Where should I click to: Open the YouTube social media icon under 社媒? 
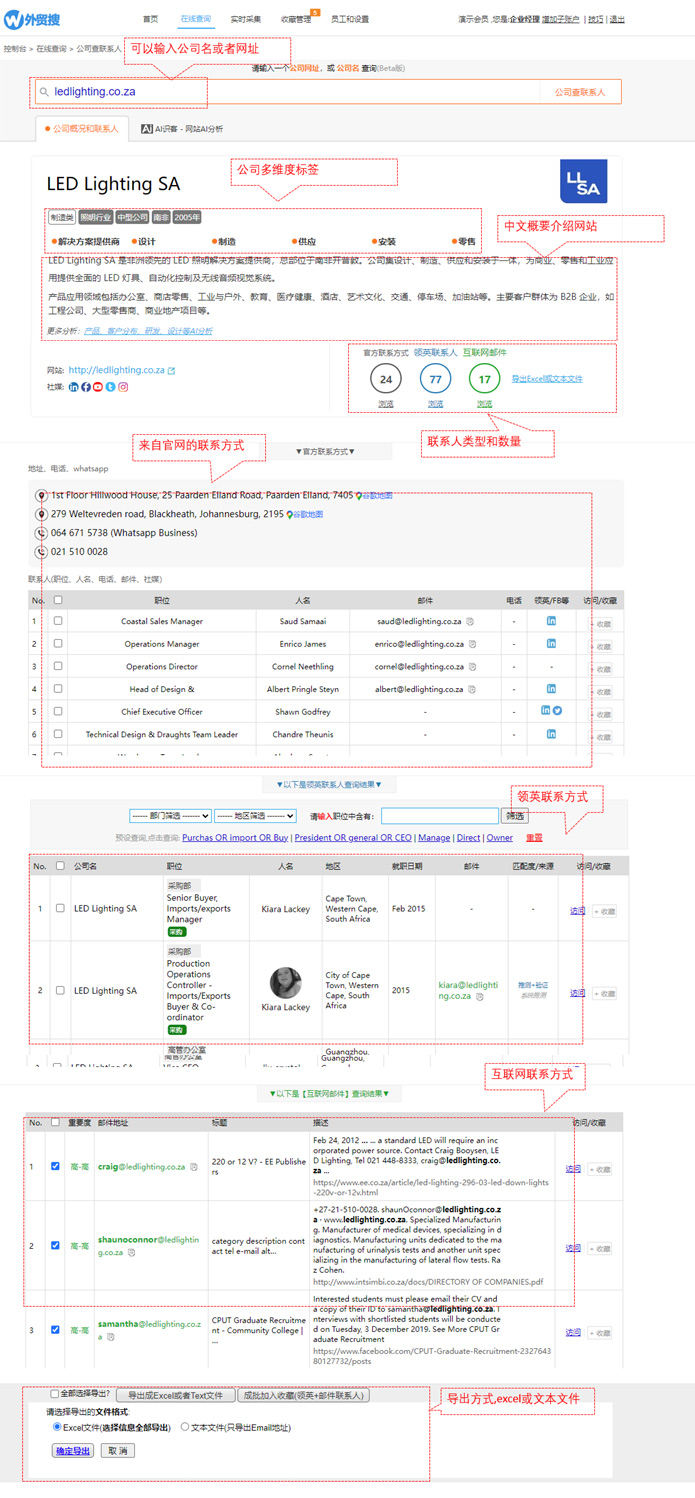98,387
